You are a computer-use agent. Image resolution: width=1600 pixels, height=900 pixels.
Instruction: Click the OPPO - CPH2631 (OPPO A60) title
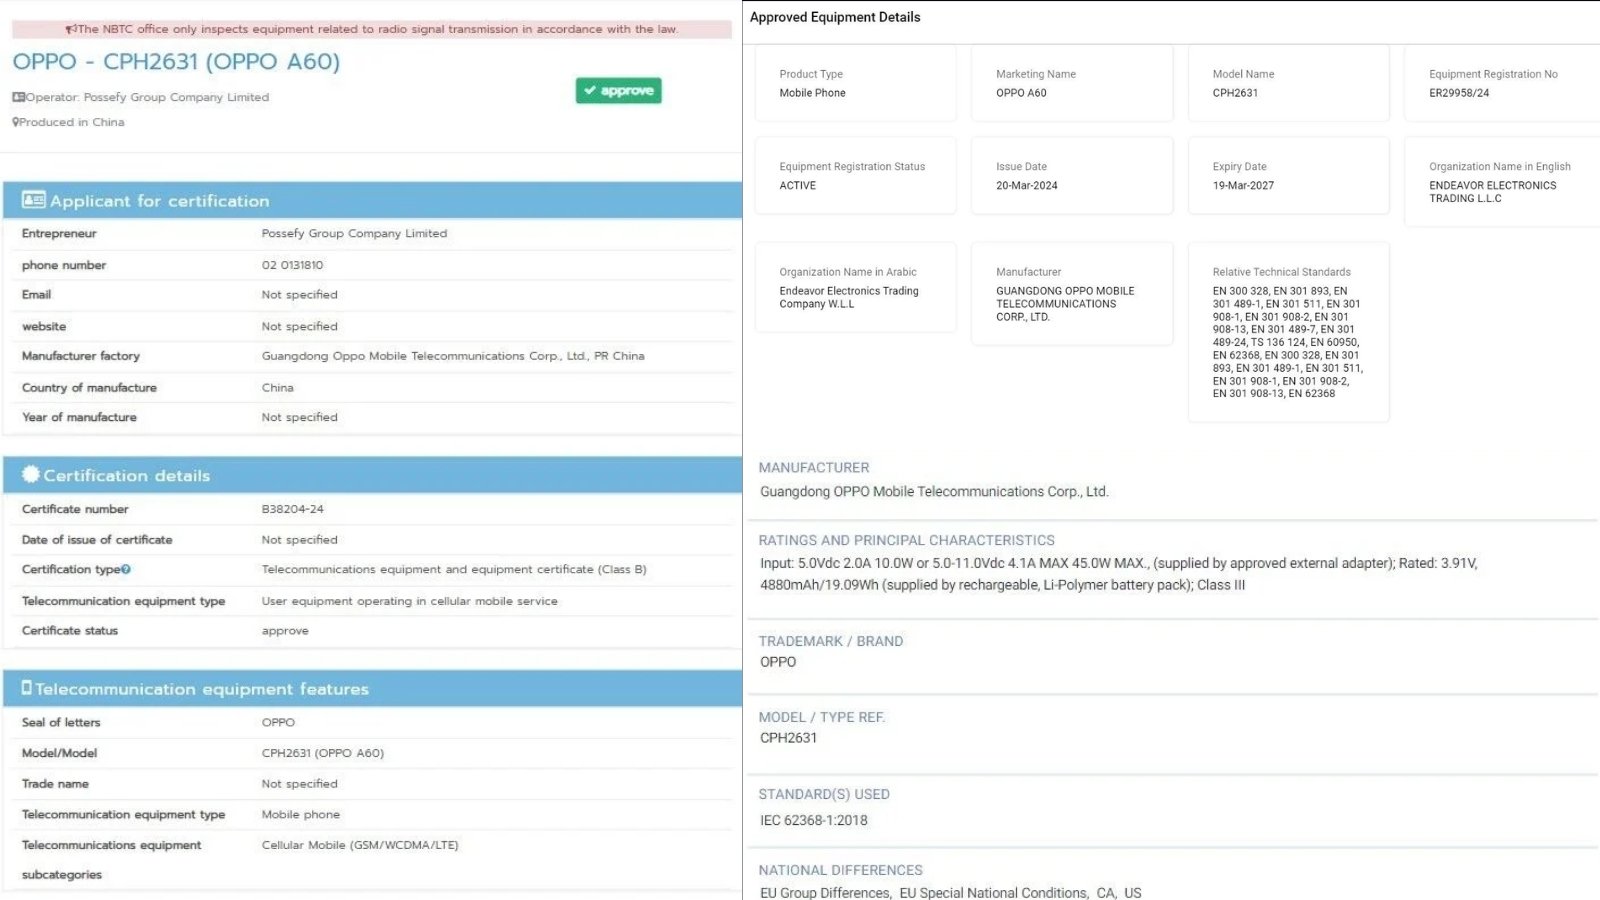pyautogui.click(x=176, y=62)
